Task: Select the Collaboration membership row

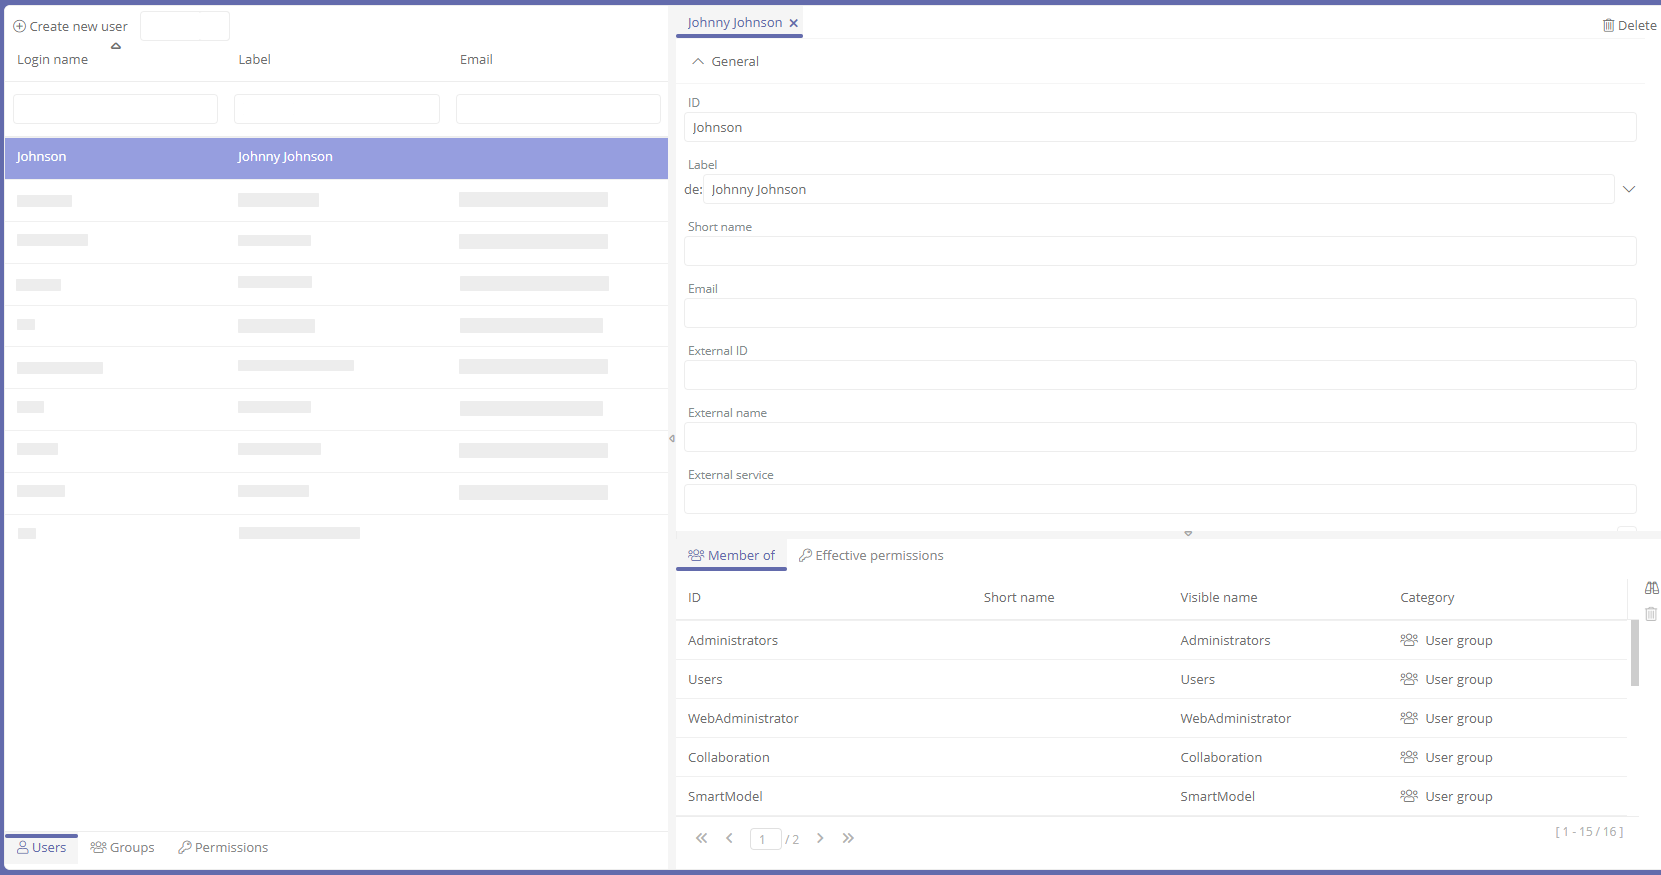Action: click(1152, 758)
